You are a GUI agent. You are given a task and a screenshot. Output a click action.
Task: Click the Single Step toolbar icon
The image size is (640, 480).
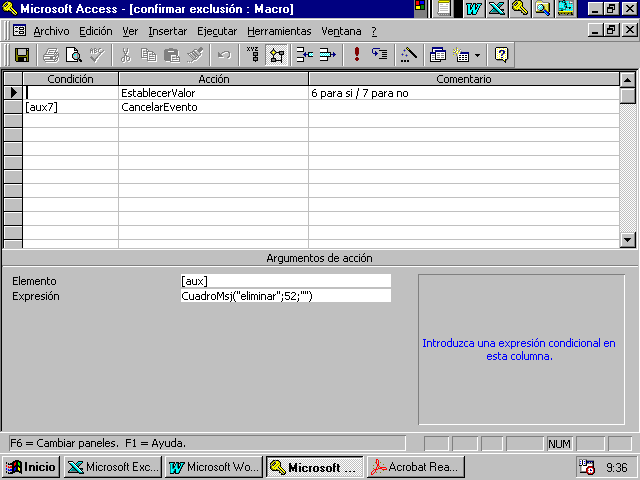(380, 55)
